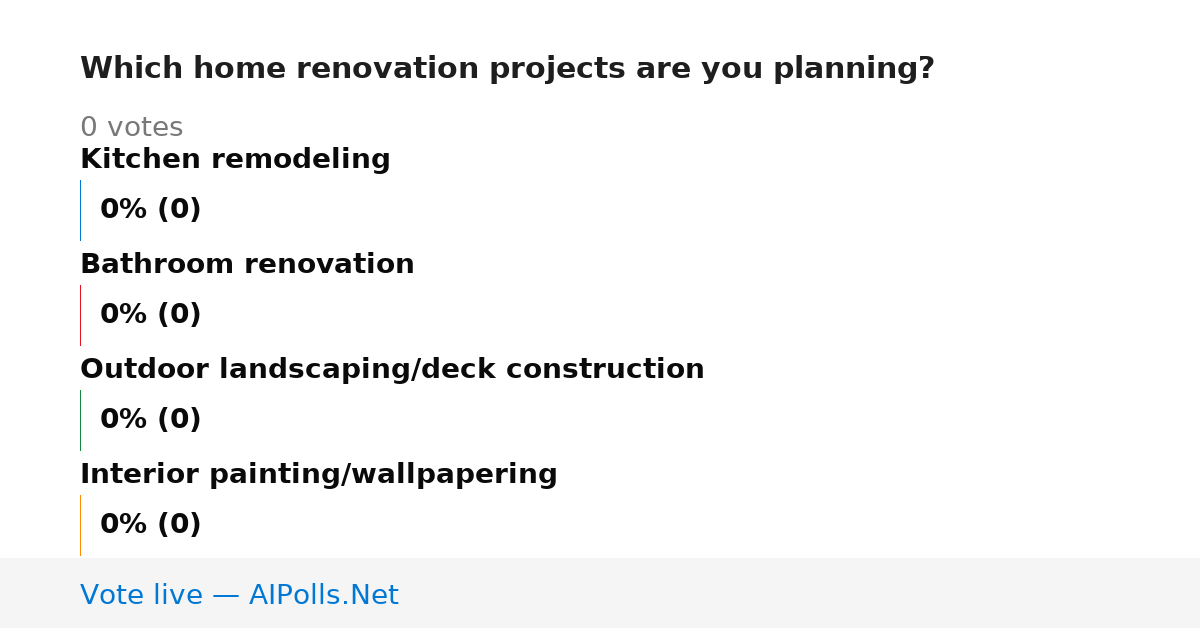Click the red bar for Bathroom renovation

point(80,315)
